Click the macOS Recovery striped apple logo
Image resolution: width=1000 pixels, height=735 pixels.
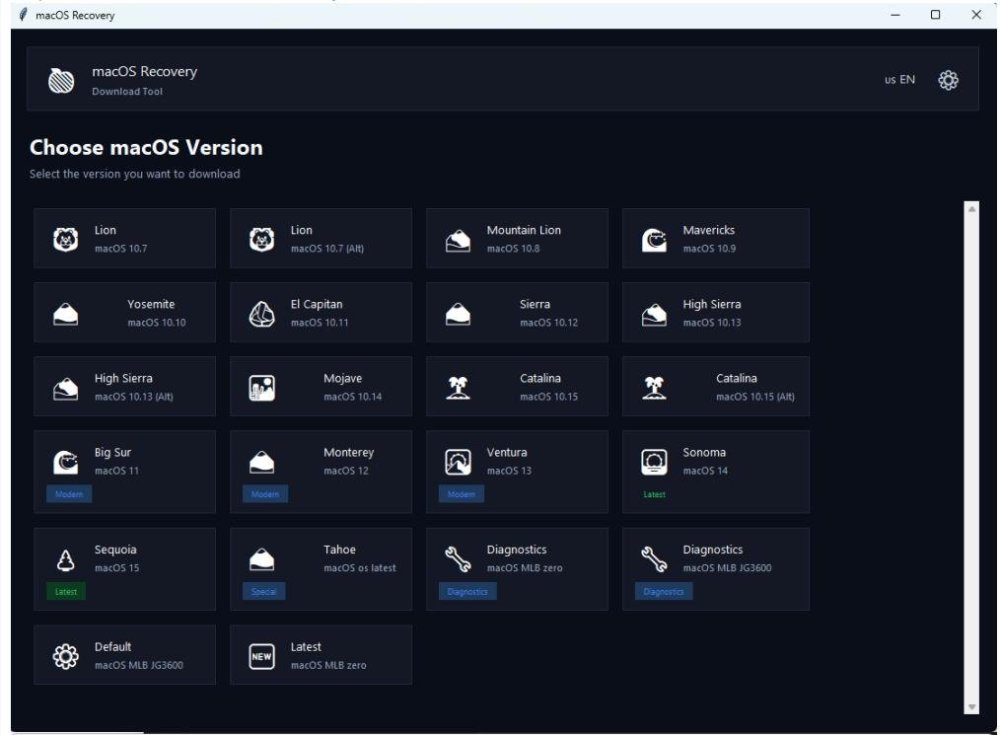(61, 80)
